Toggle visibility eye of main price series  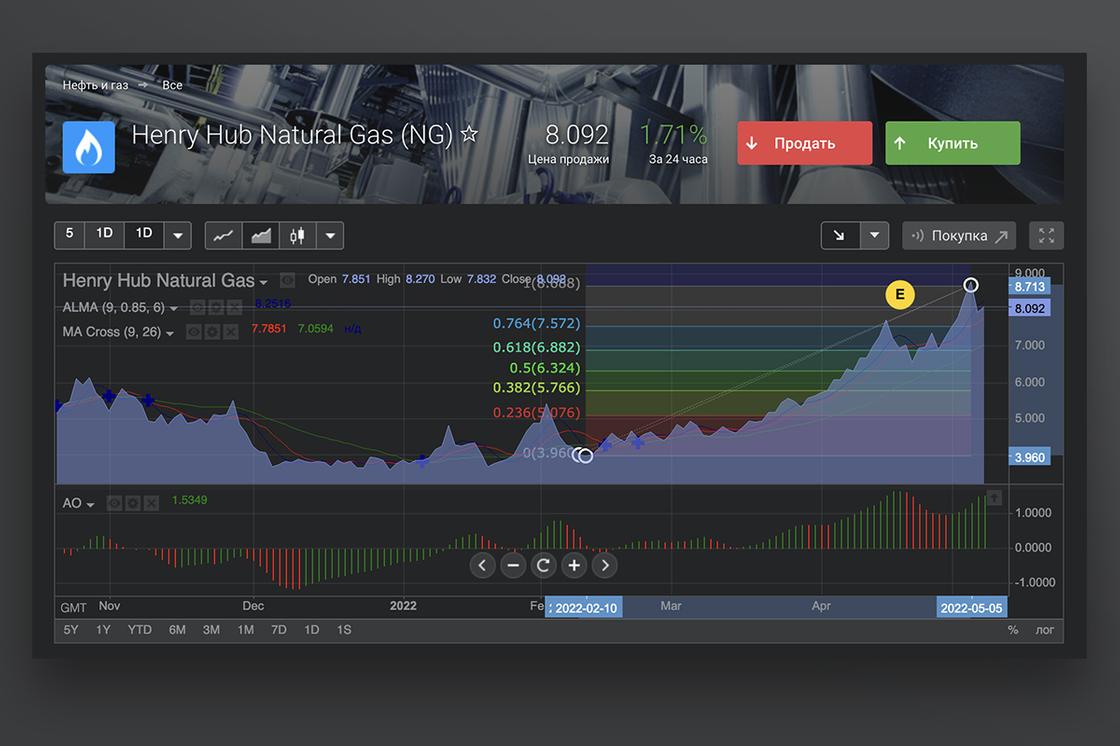click(x=287, y=280)
